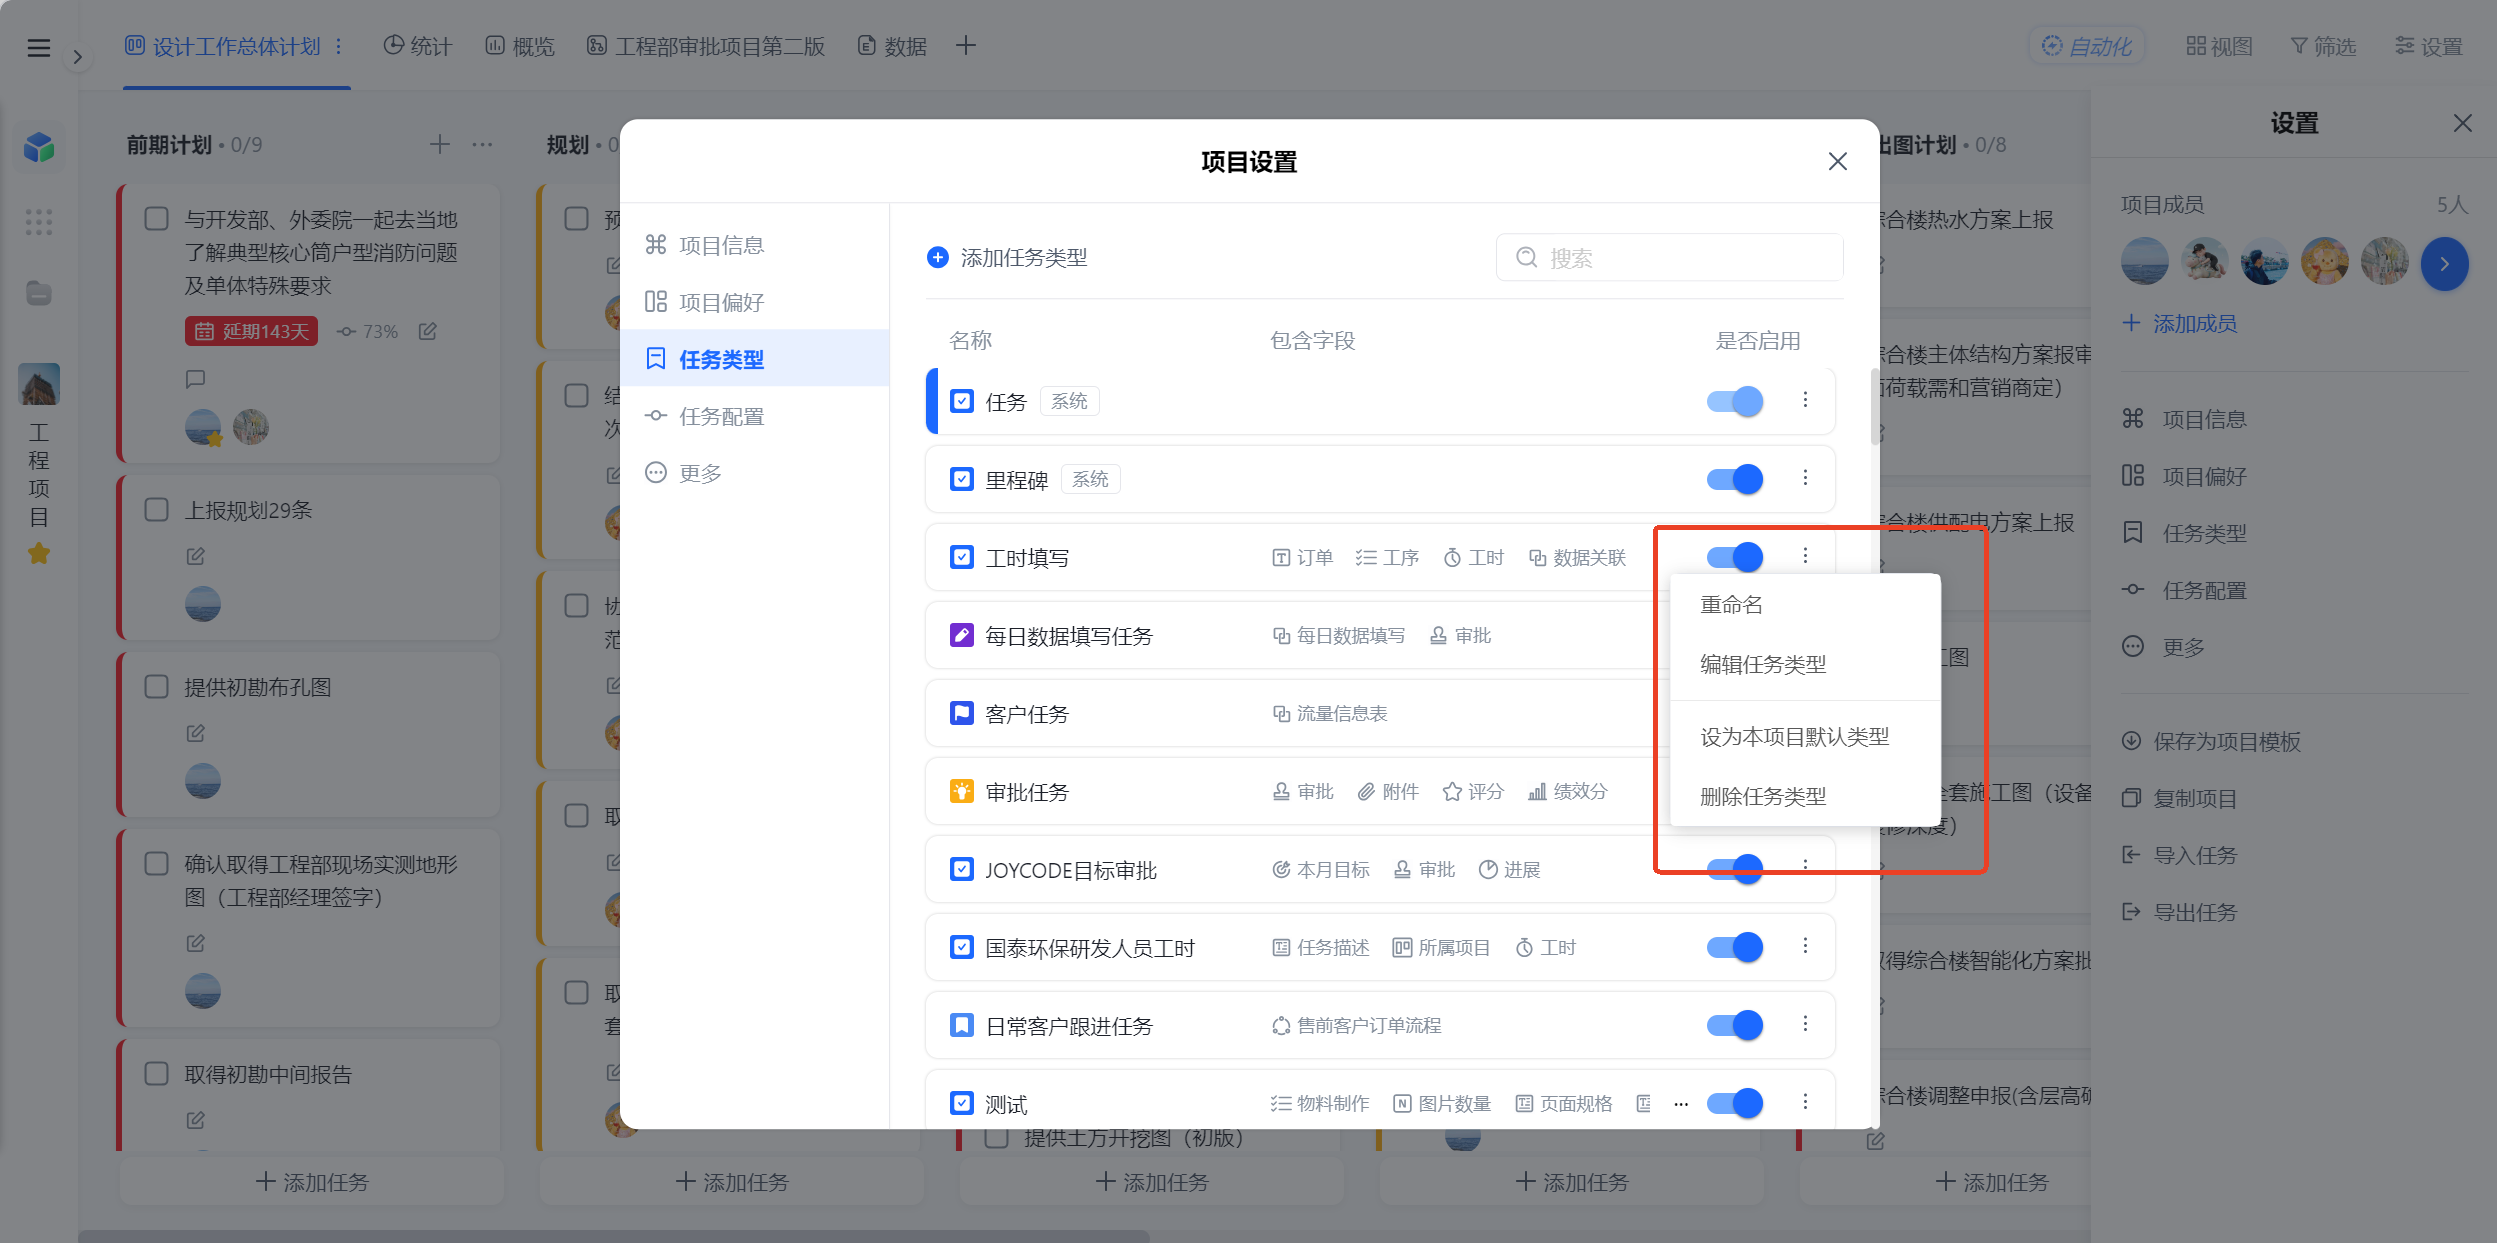Select 项目信息 in the dialog sidebar
This screenshot has height=1243, width=2497.
(x=754, y=245)
